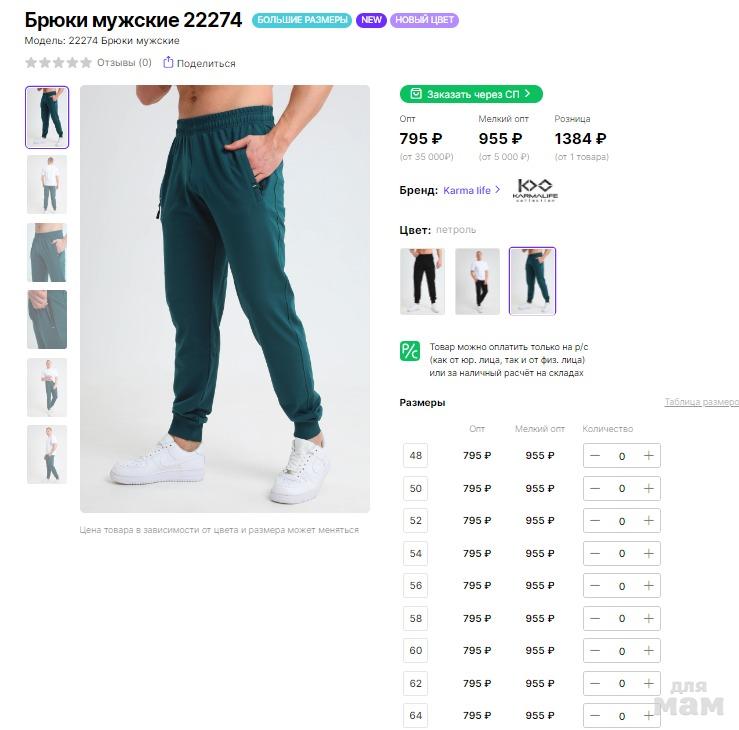The width and height of the screenshot is (739, 730).
Task: Click the fifth rating star
Action: (86, 63)
